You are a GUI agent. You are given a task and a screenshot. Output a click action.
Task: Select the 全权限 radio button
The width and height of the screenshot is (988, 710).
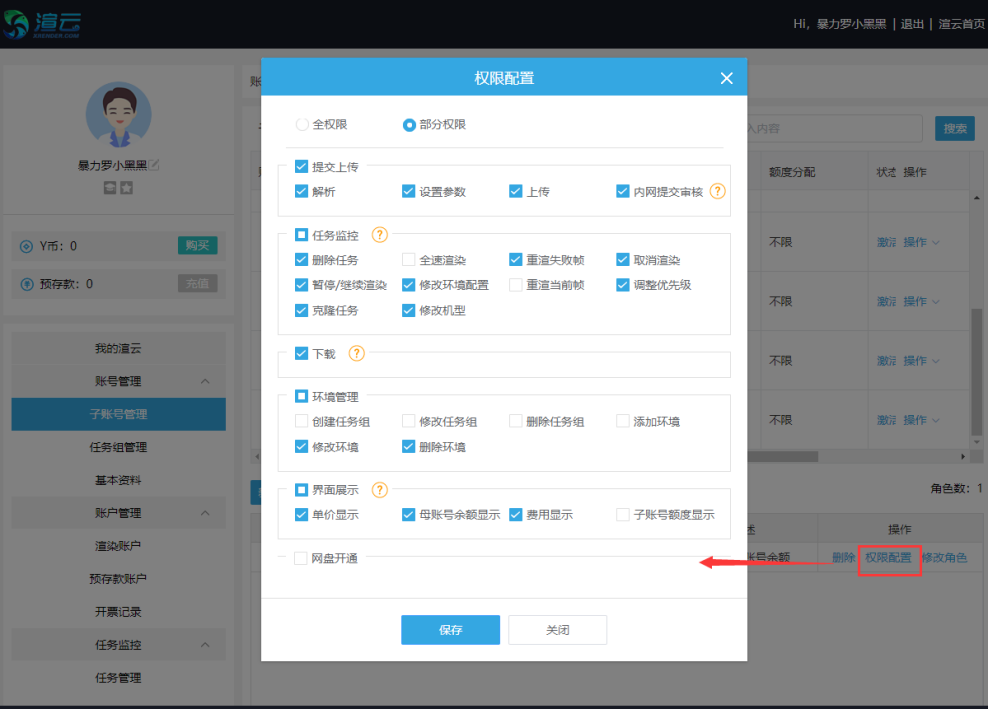[300, 125]
